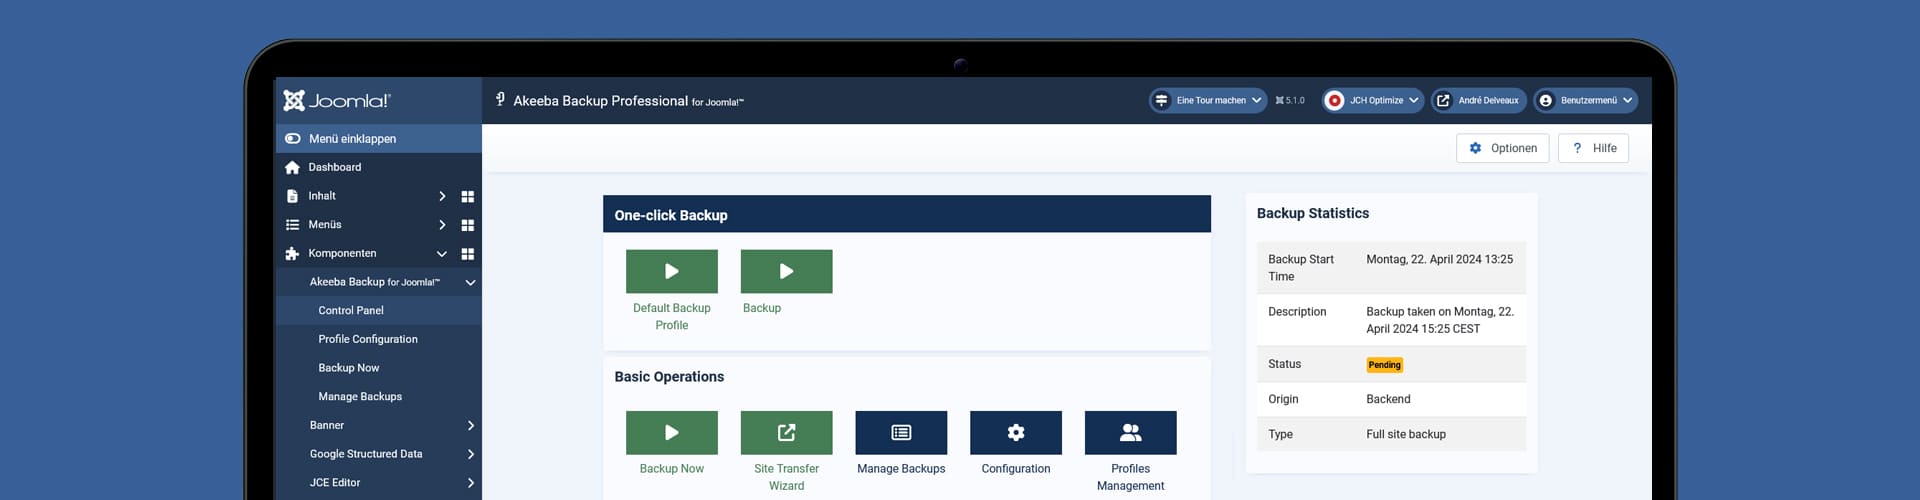The width and height of the screenshot is (1920, 500).
Task: Open the Profiles Management tile
Action: click(1130, 432)
